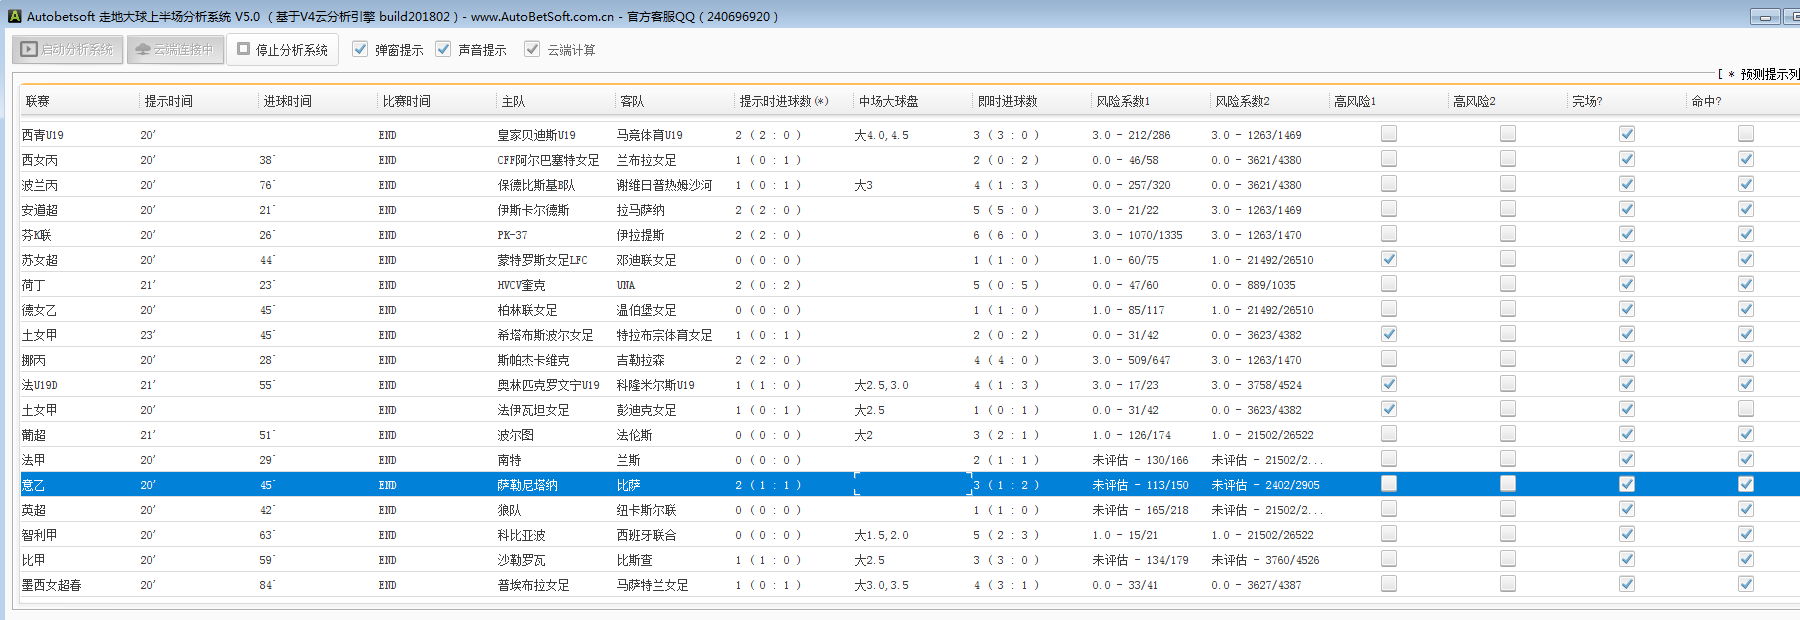
Task: Uncheck 高风险1 checkbox in the 苏女超 row
Action: point(1389,259)
